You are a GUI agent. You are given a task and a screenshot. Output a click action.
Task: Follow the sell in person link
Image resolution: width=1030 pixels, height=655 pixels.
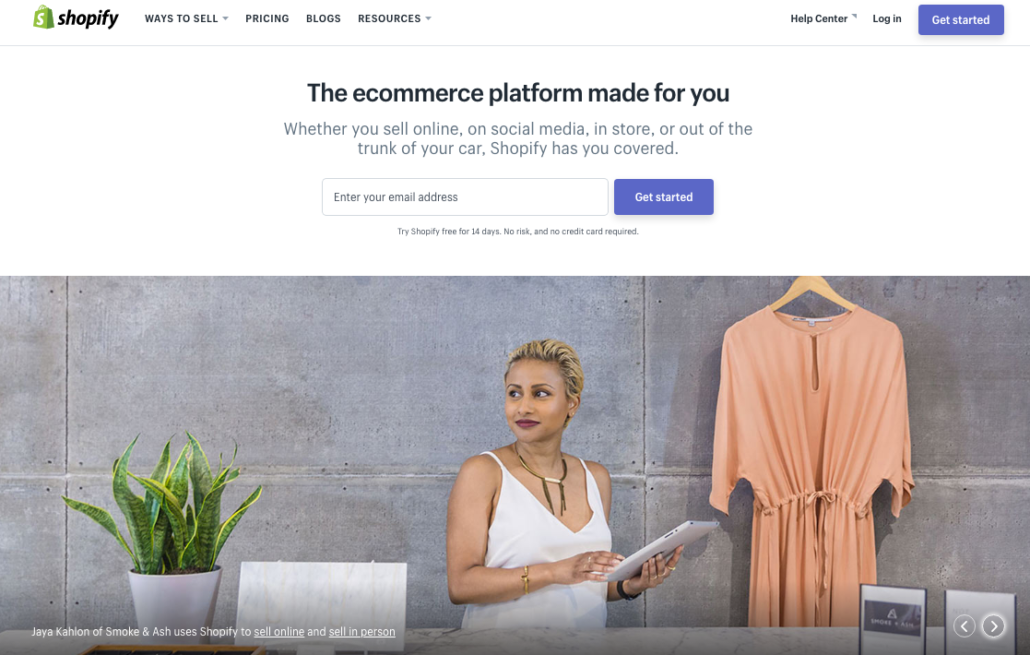[x=362, y=631]
